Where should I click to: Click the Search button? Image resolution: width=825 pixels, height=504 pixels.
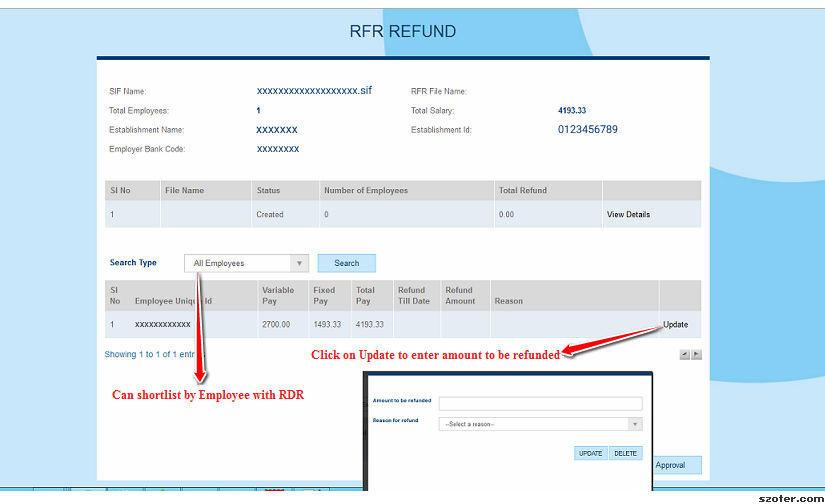346,263
